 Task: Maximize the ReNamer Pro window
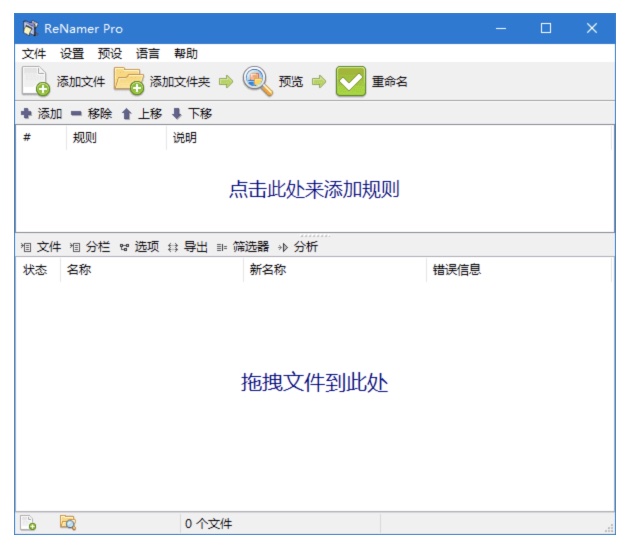(546, 28)
